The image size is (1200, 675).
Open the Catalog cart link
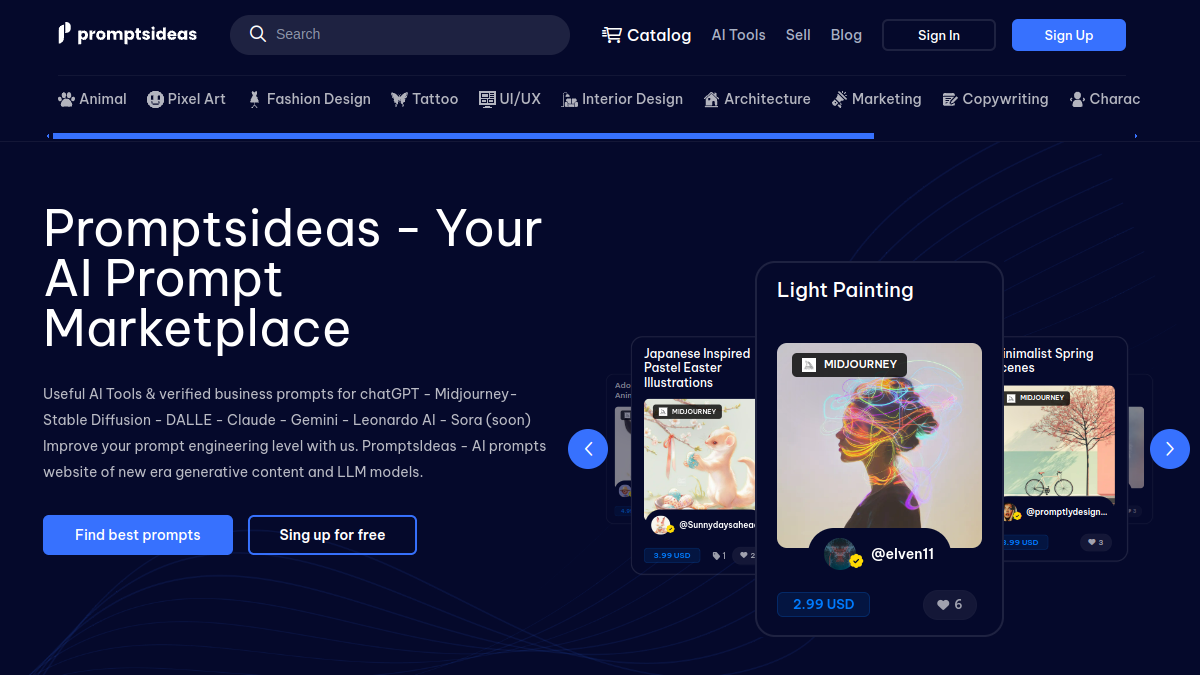(x=646, y=35)
